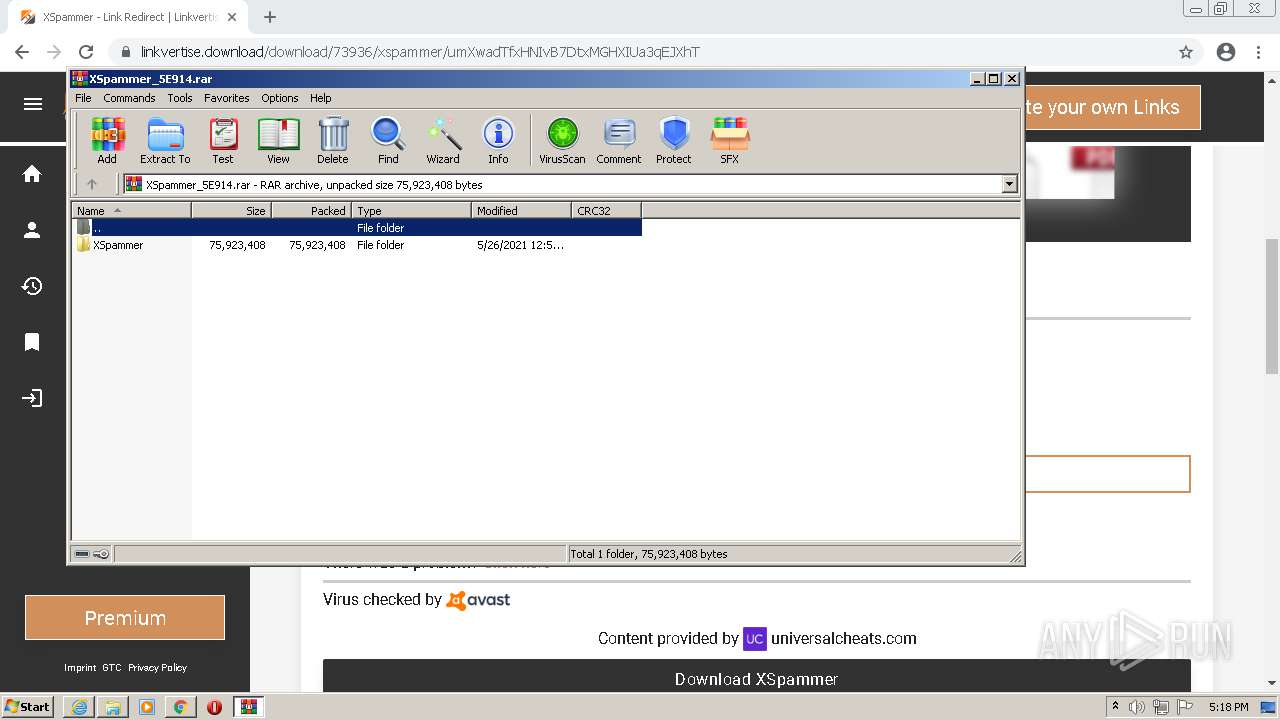
Task: Click the bookmark sidebar icon
Action: coord(32,342)
